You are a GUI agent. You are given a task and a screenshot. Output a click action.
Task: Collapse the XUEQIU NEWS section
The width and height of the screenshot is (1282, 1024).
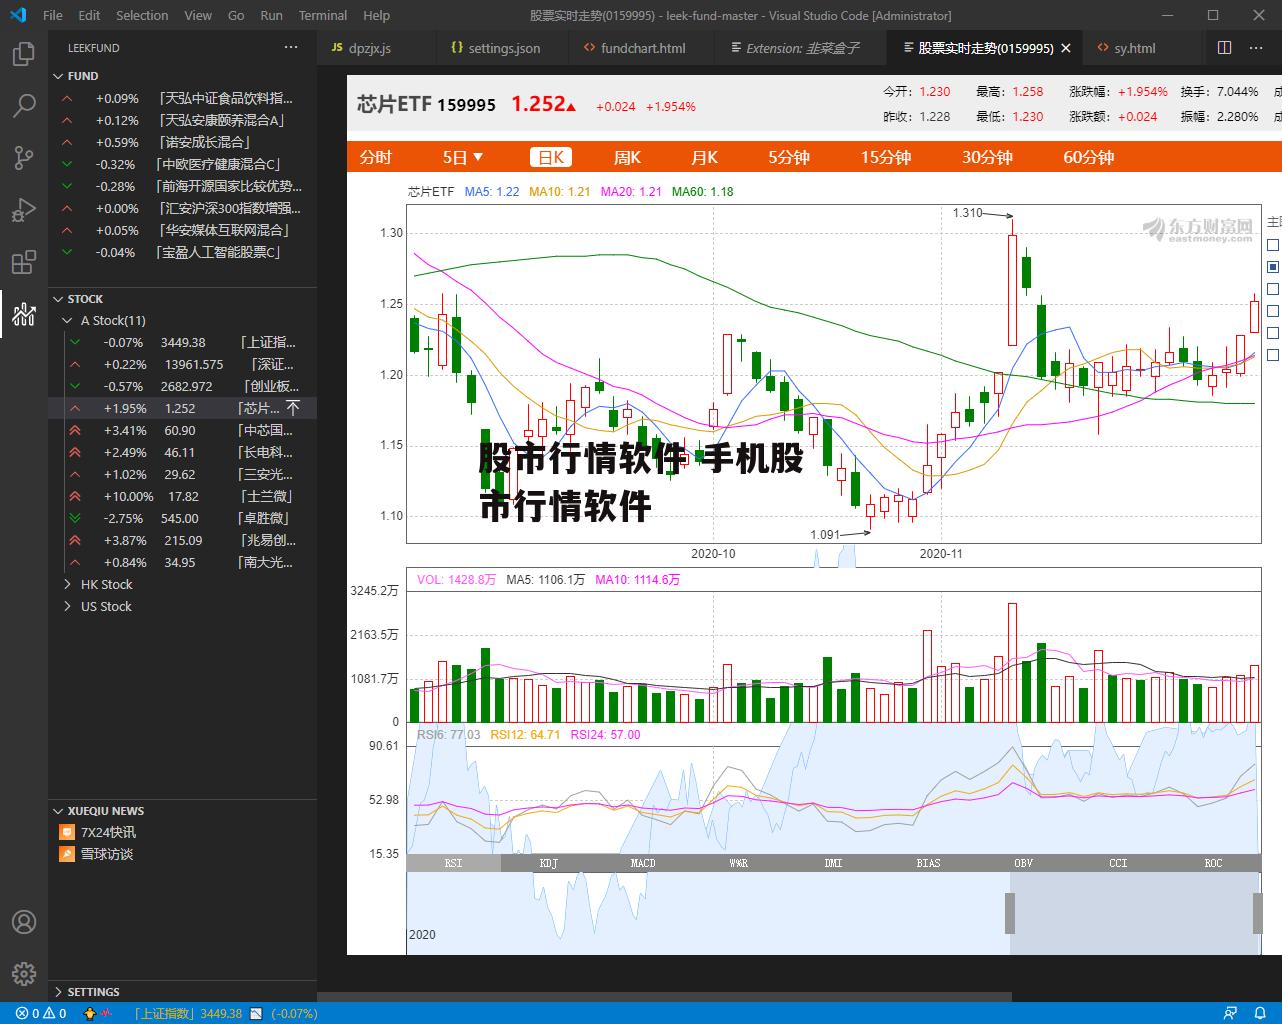coord(182,811)
